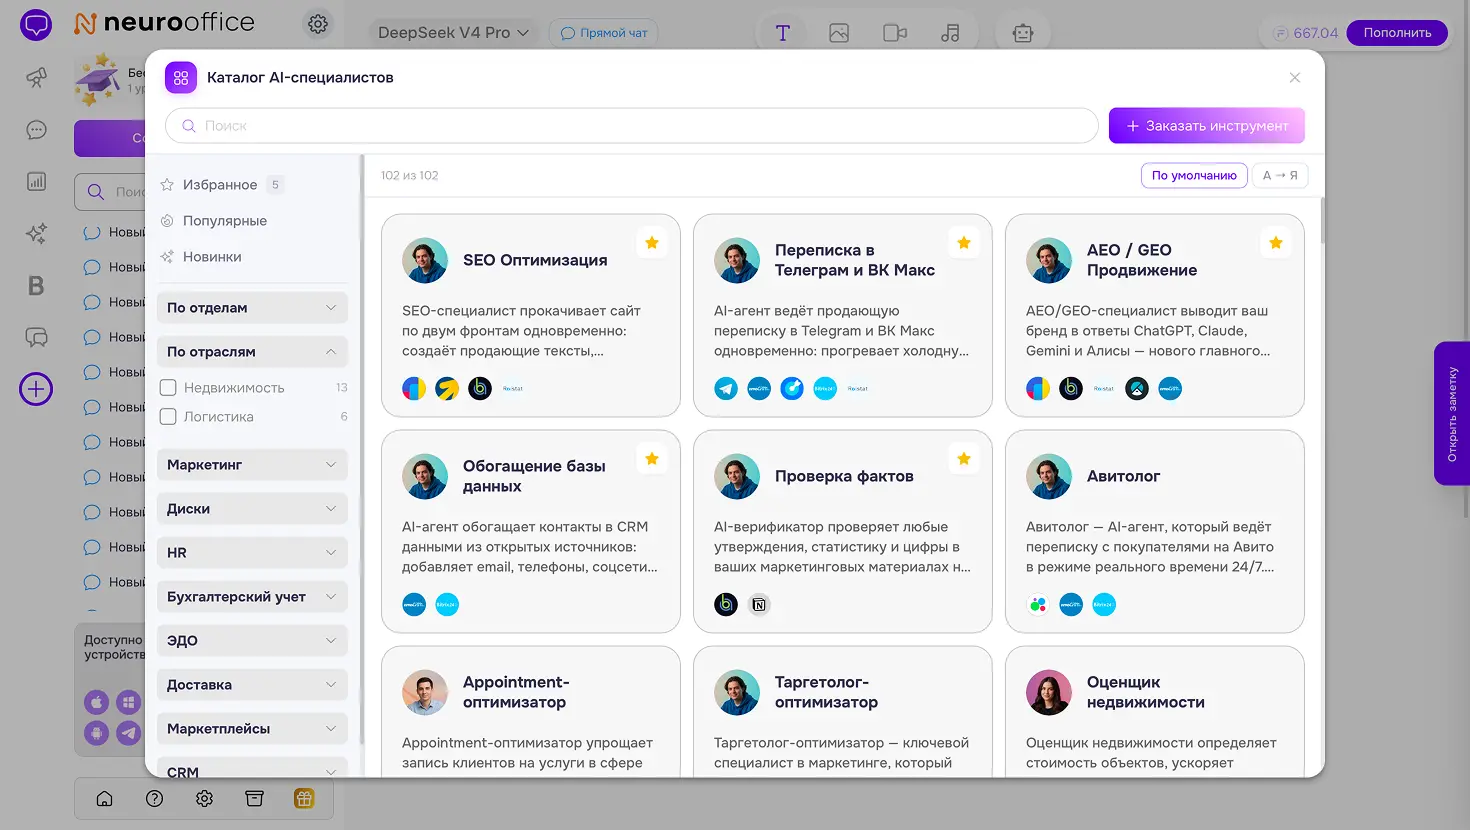
Task: Click the Windows device download icon
Action: 129,702
